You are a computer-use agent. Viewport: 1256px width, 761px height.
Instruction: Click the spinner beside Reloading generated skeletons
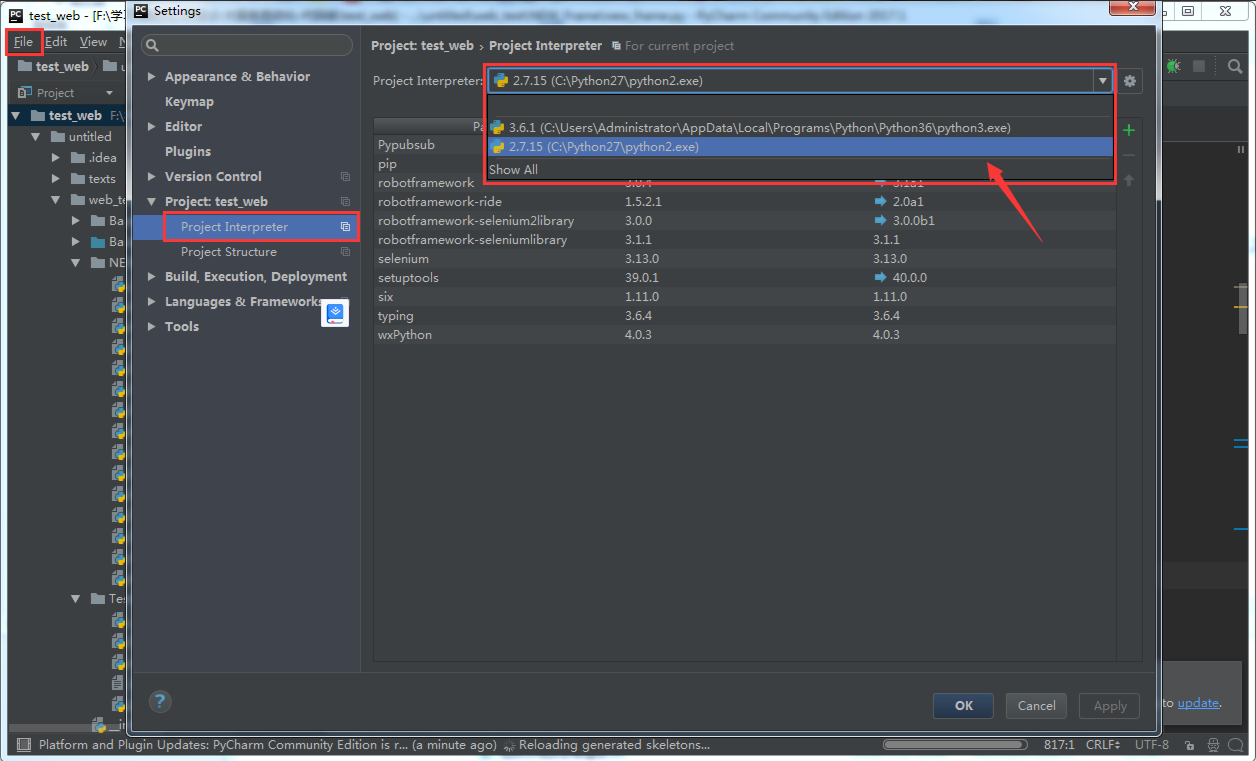coord(509,745)
